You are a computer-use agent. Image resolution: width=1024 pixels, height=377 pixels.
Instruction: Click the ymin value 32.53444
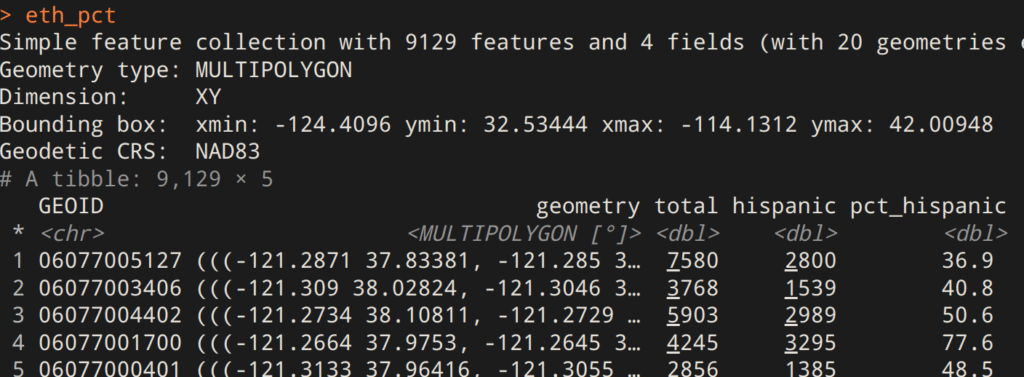[535, 124]
